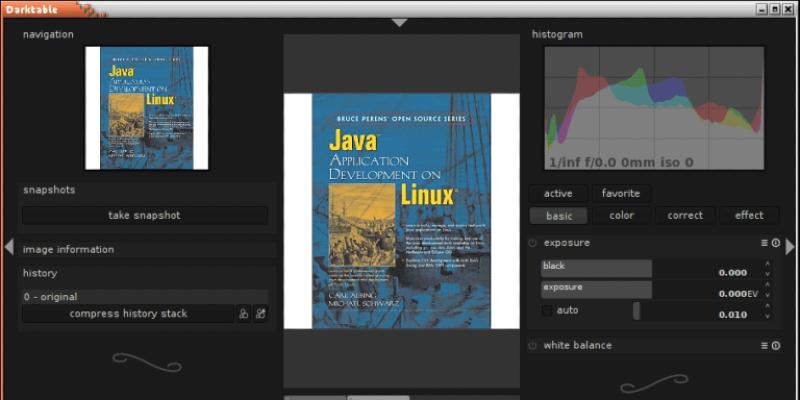800x400 pixels.
Task: Toggle the white balance module power icon
Action: pyautogui.click(x=533, y=346)
